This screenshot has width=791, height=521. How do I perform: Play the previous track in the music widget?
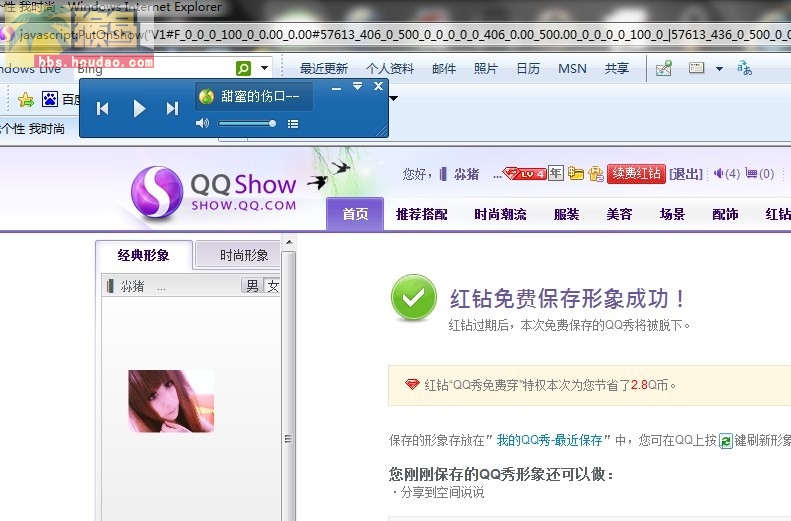point(102,108)
